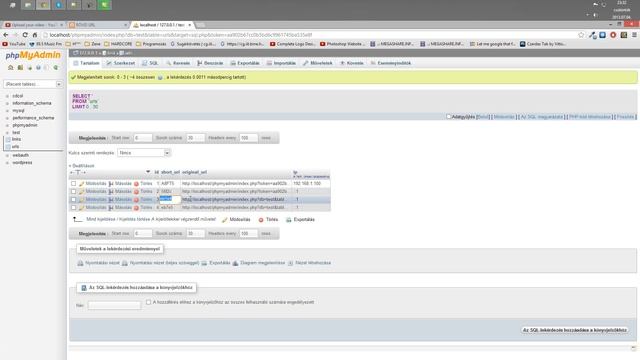The image size is (640, 360).
Task: Open the Recent tables dropdown
Action: click(x=33, y=84)
